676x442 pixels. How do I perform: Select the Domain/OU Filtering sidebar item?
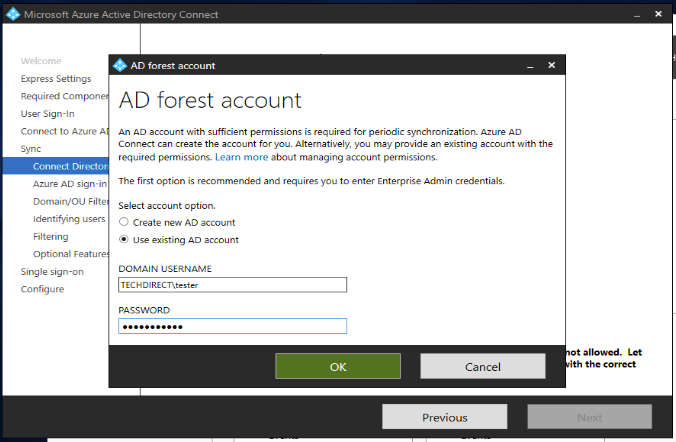point(71,201)
